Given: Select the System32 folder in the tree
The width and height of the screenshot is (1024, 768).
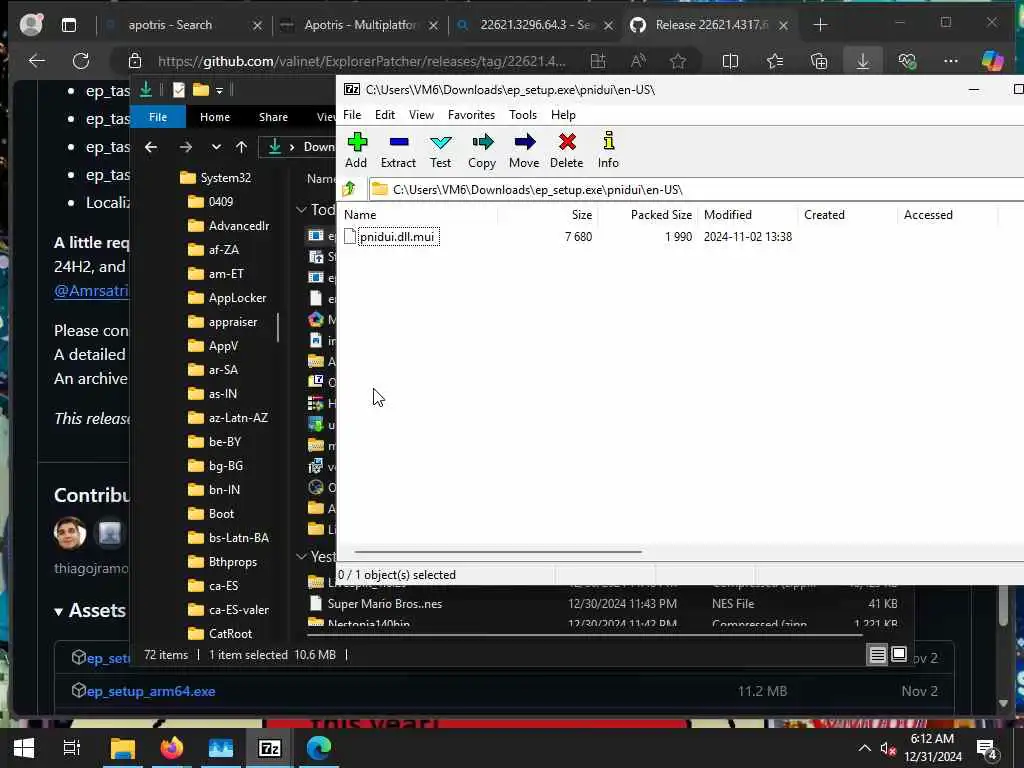Looking at the screenshot, I should (216, 178).
